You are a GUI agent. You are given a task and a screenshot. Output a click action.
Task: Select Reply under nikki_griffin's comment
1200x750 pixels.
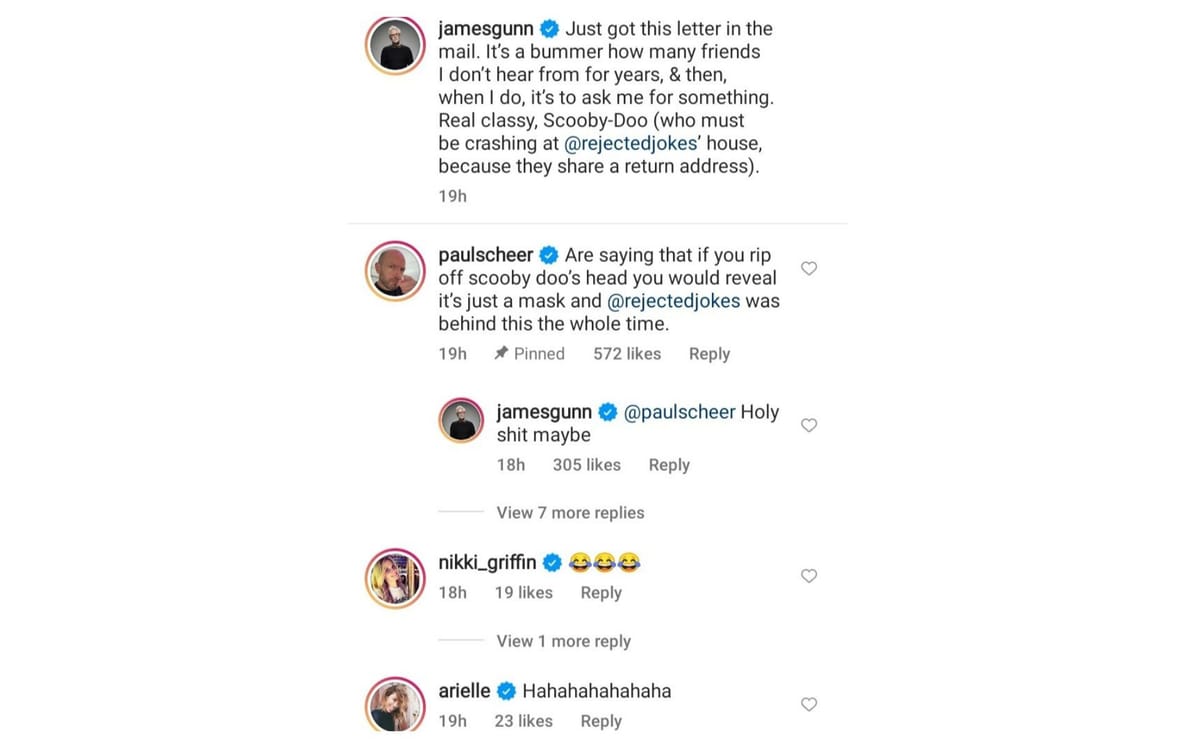601,592
